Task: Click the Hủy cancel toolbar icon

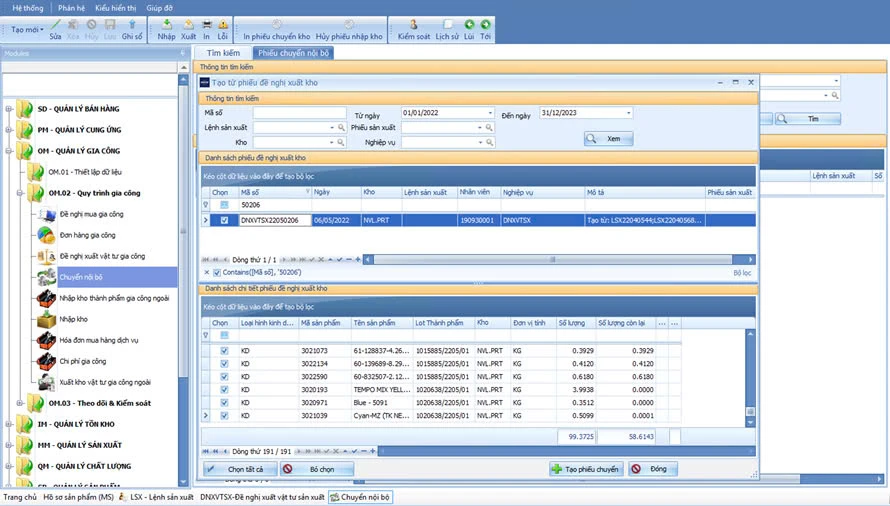Action: click(x=91, y=24)
